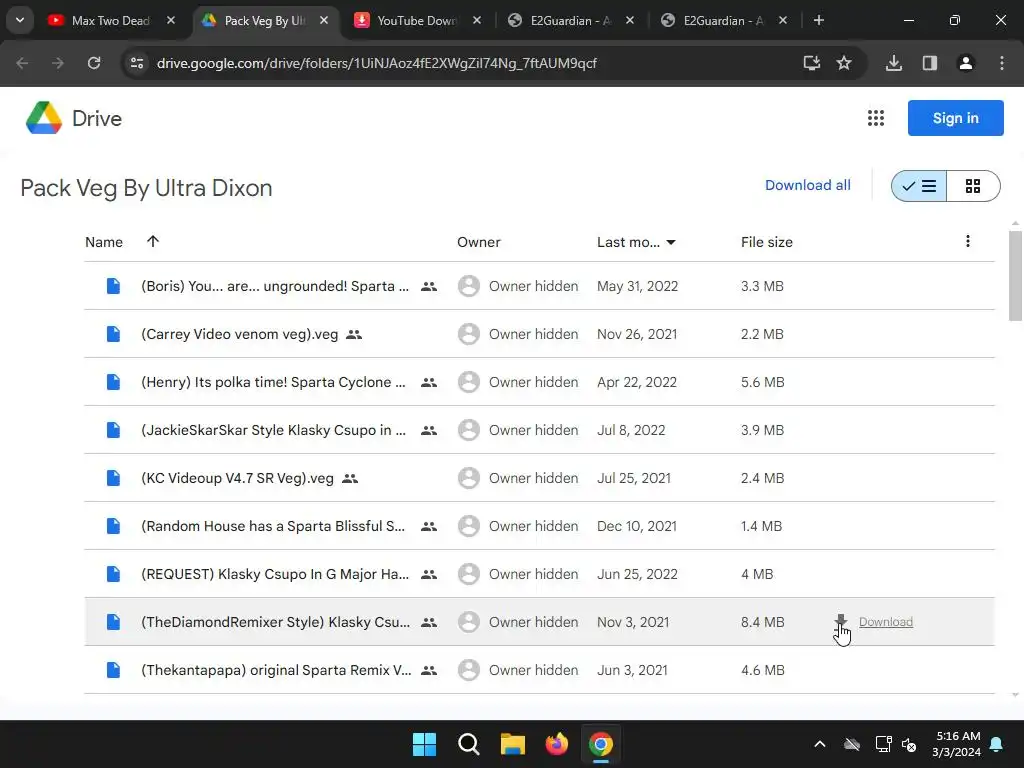Click the file icon for (REQUEST) Klasky Csupo row
The height and width of the screenshot is (768, 1024).
click(x=114, y=574)
